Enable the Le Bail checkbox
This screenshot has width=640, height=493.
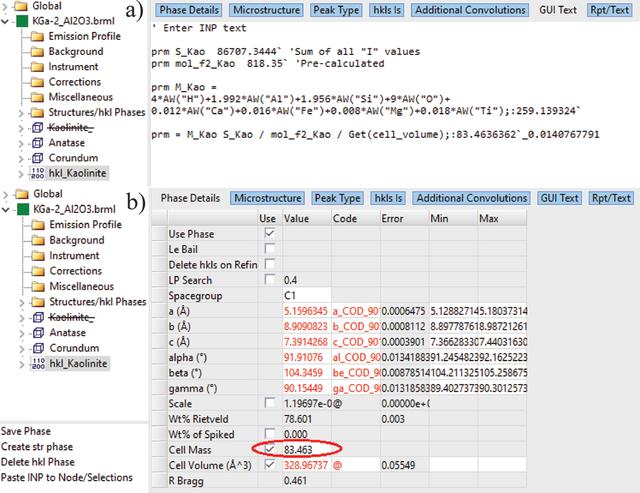point(269,249)
